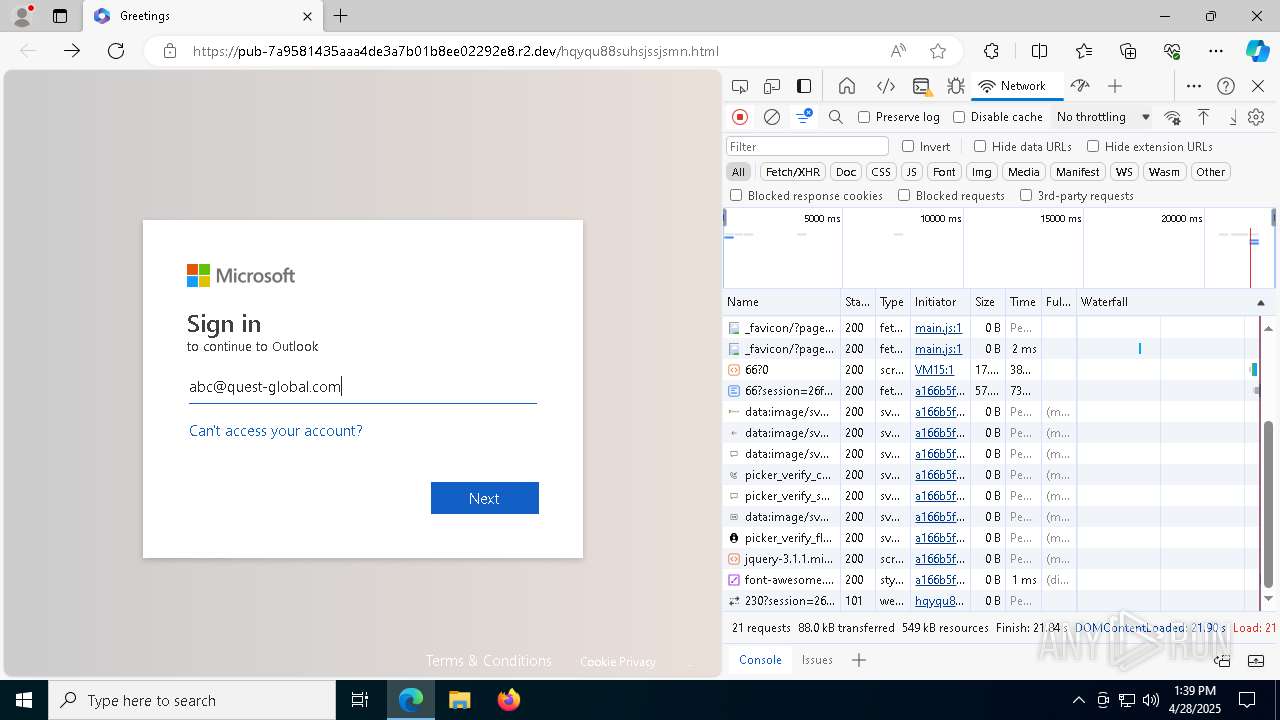Toggle Inspect element tool in DevTools
The height and width of the screenshot is (720, 1280).
[x=740, y=86]
